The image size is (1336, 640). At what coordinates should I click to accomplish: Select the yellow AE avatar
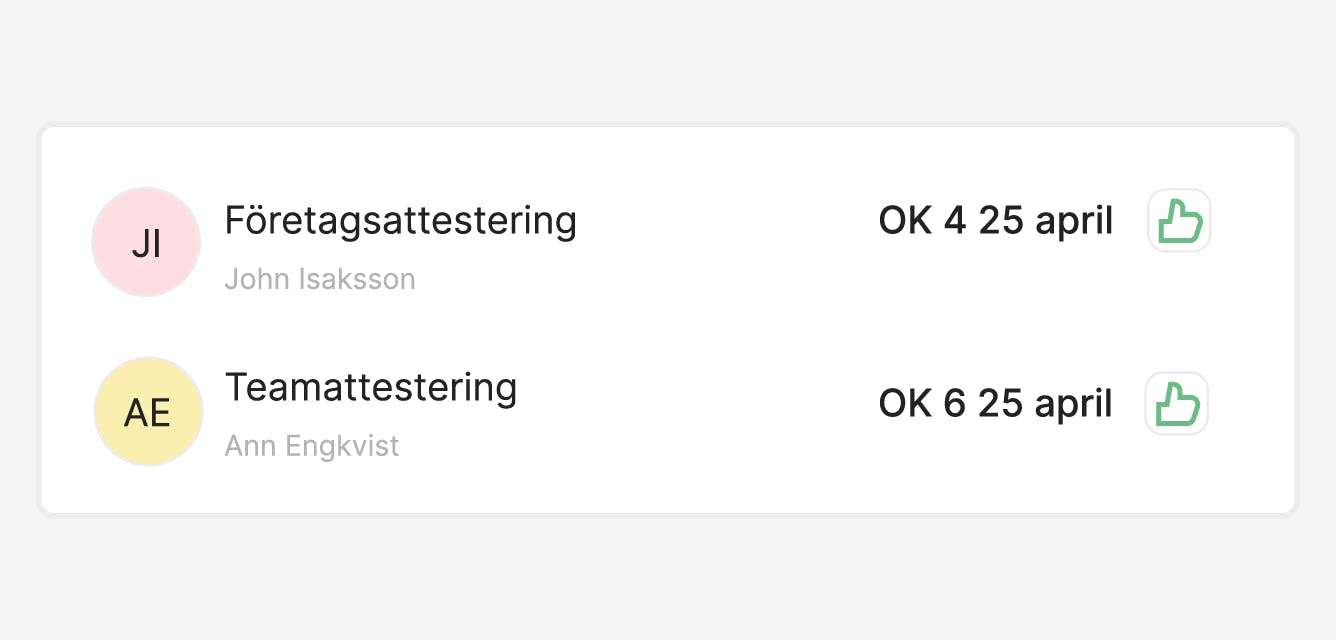coord(148,412)
